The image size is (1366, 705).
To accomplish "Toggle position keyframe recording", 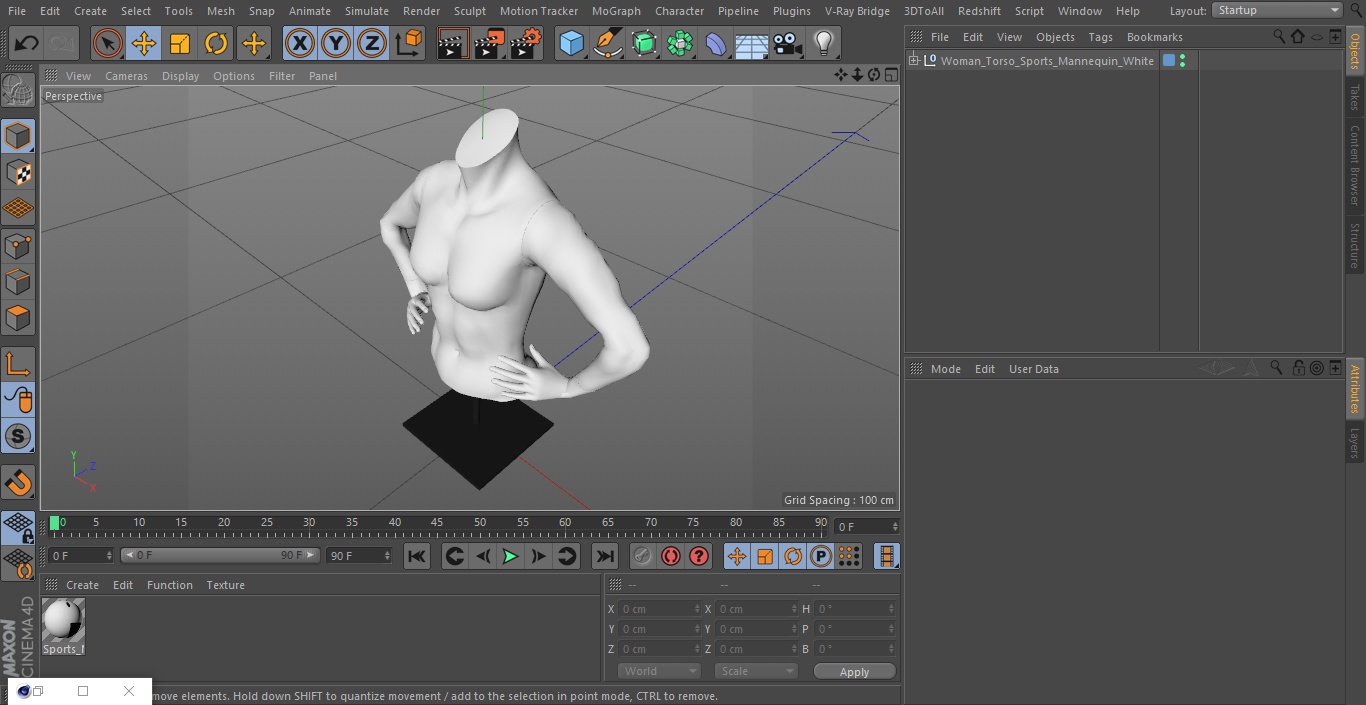I will click(737, 556).
